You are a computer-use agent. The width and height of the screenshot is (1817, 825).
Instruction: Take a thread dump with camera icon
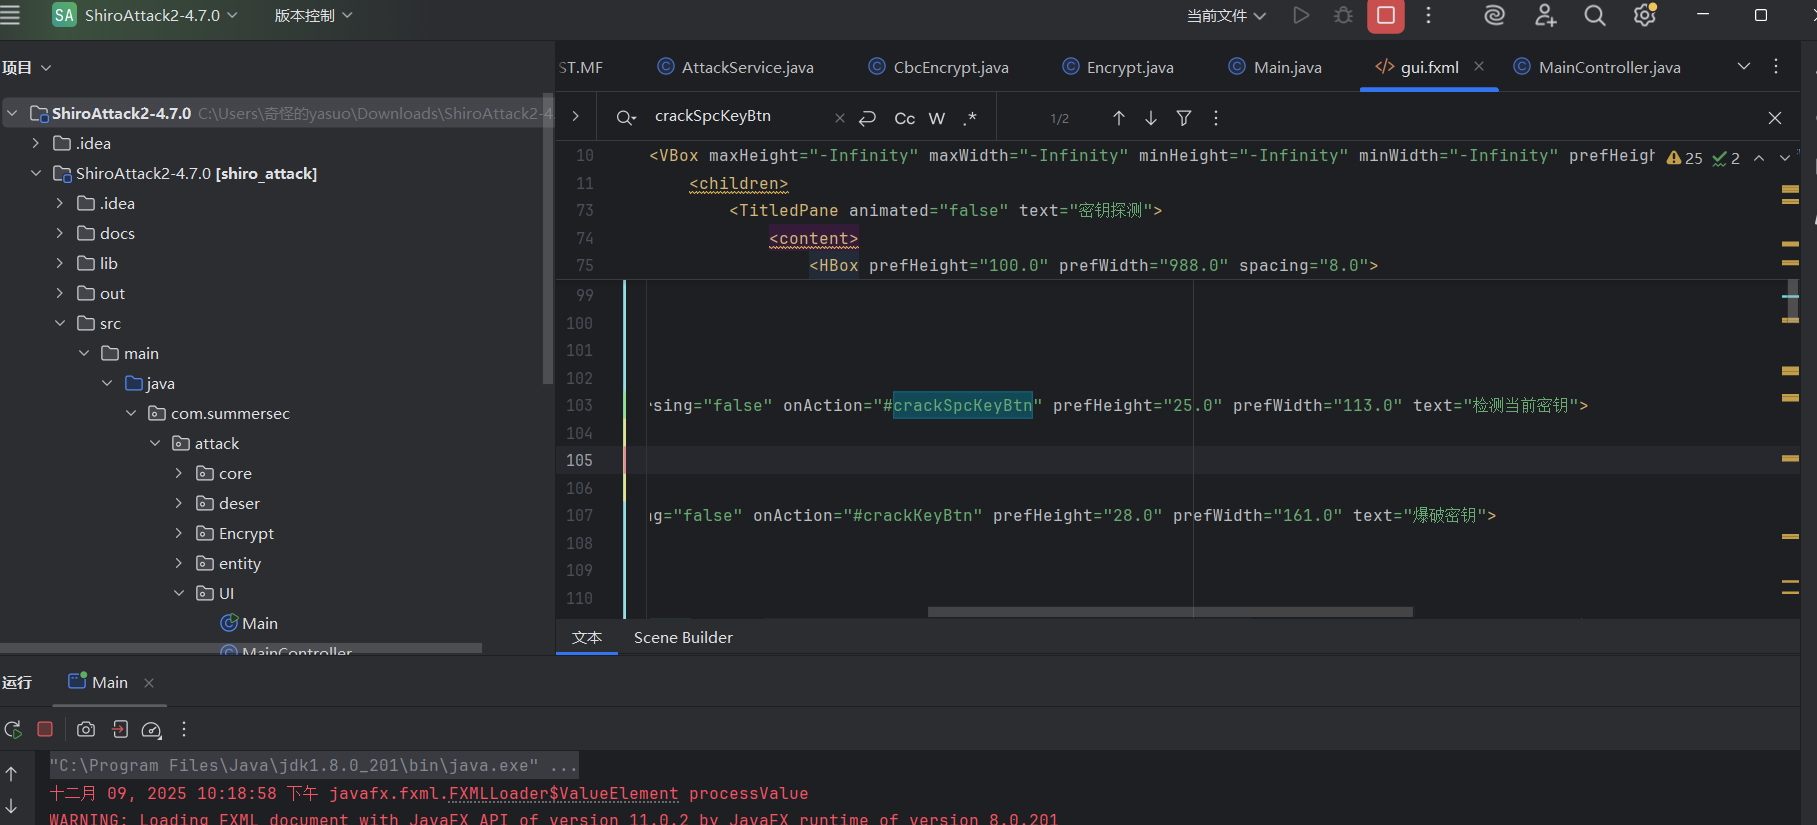(x=86, y=730)
